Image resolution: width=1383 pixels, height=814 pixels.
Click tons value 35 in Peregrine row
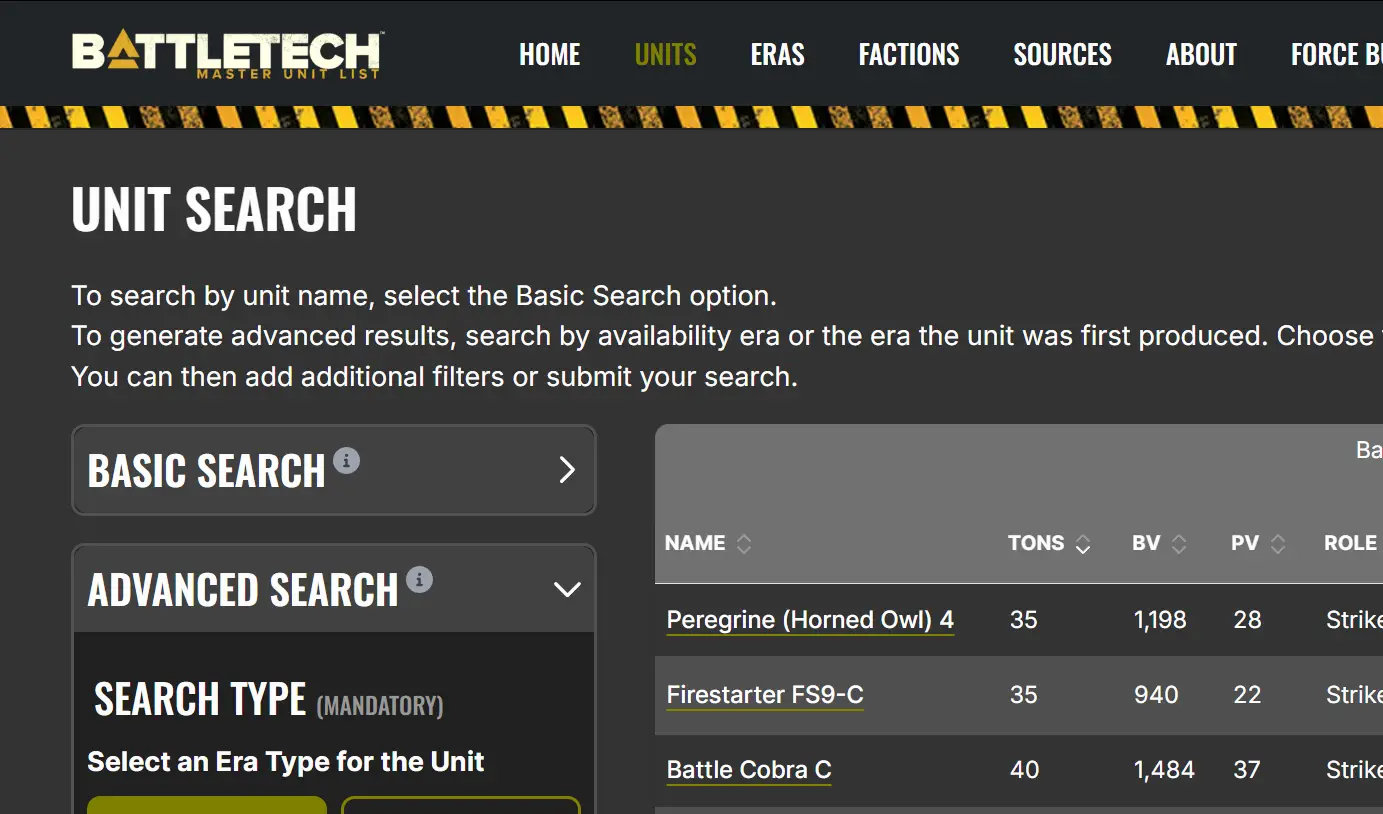tap(1024, 620)
